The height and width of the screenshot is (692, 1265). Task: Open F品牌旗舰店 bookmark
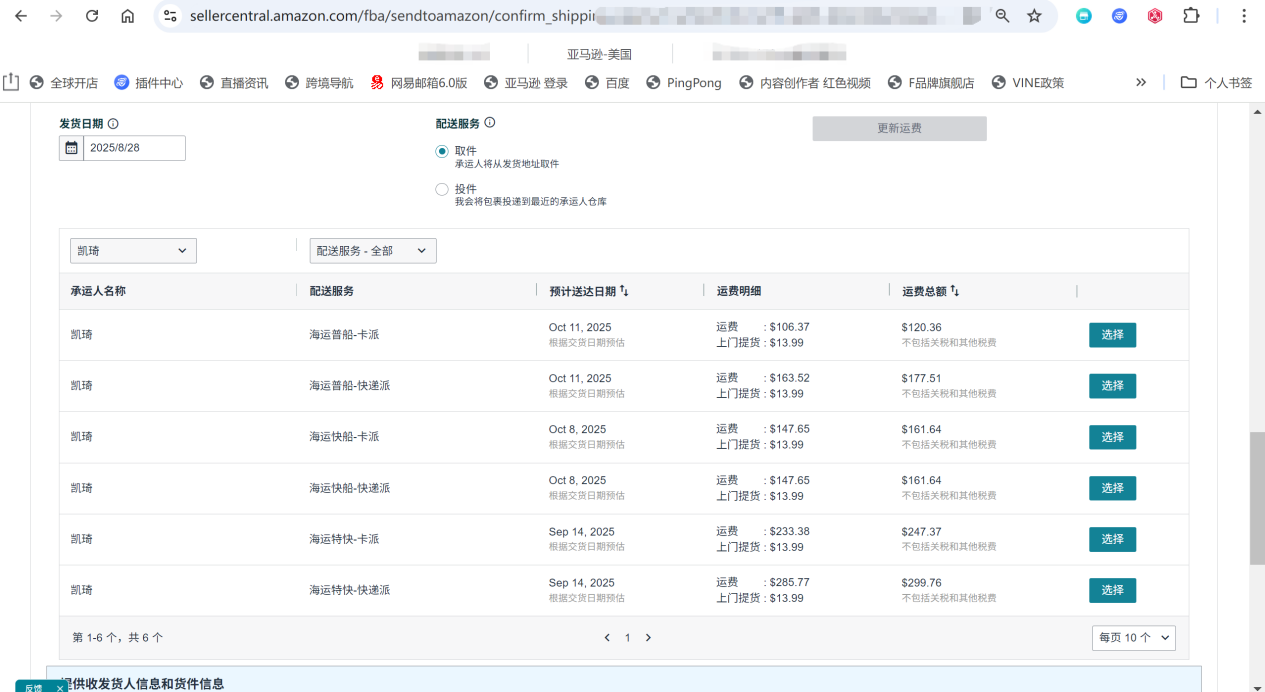click(x=931, y=83)
